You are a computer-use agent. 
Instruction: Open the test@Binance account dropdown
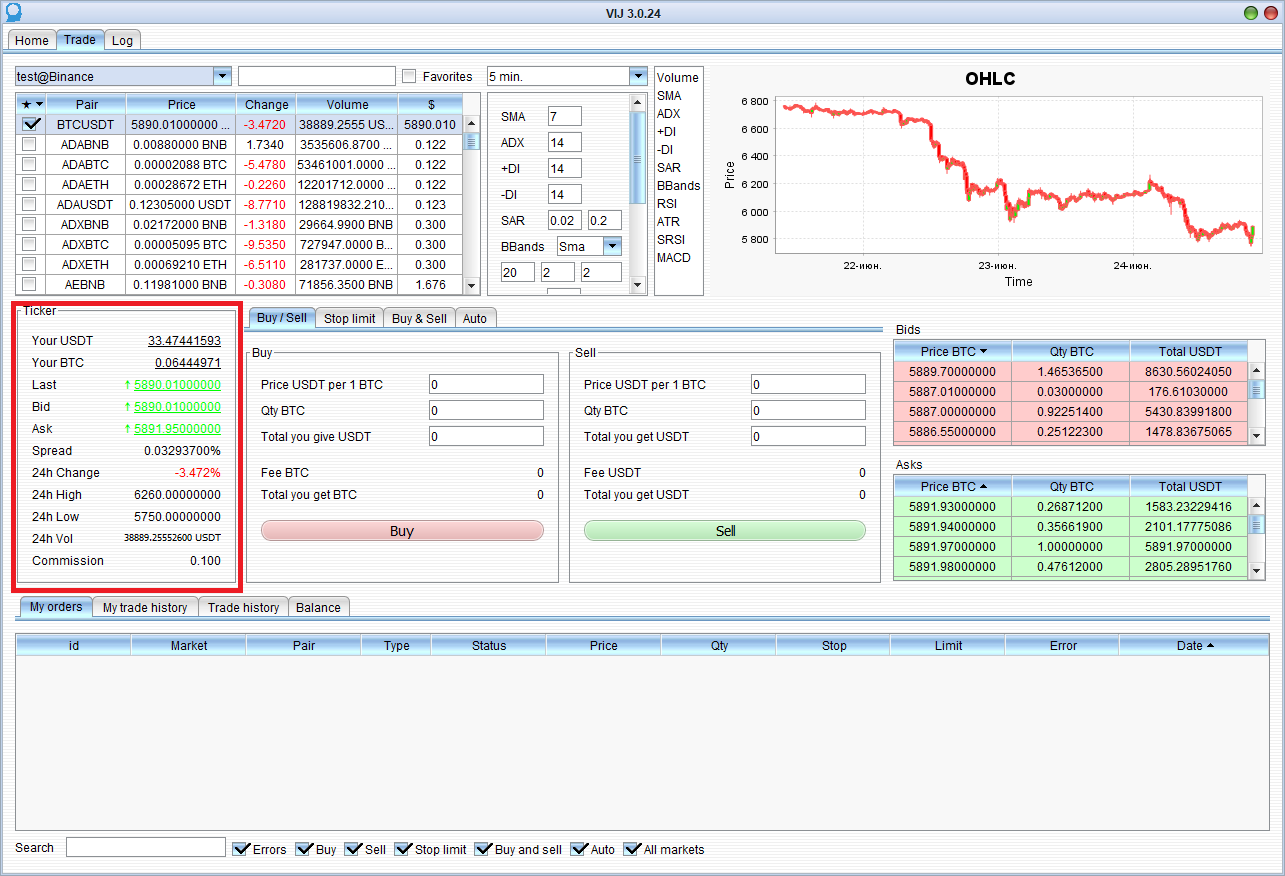point(222,77)
